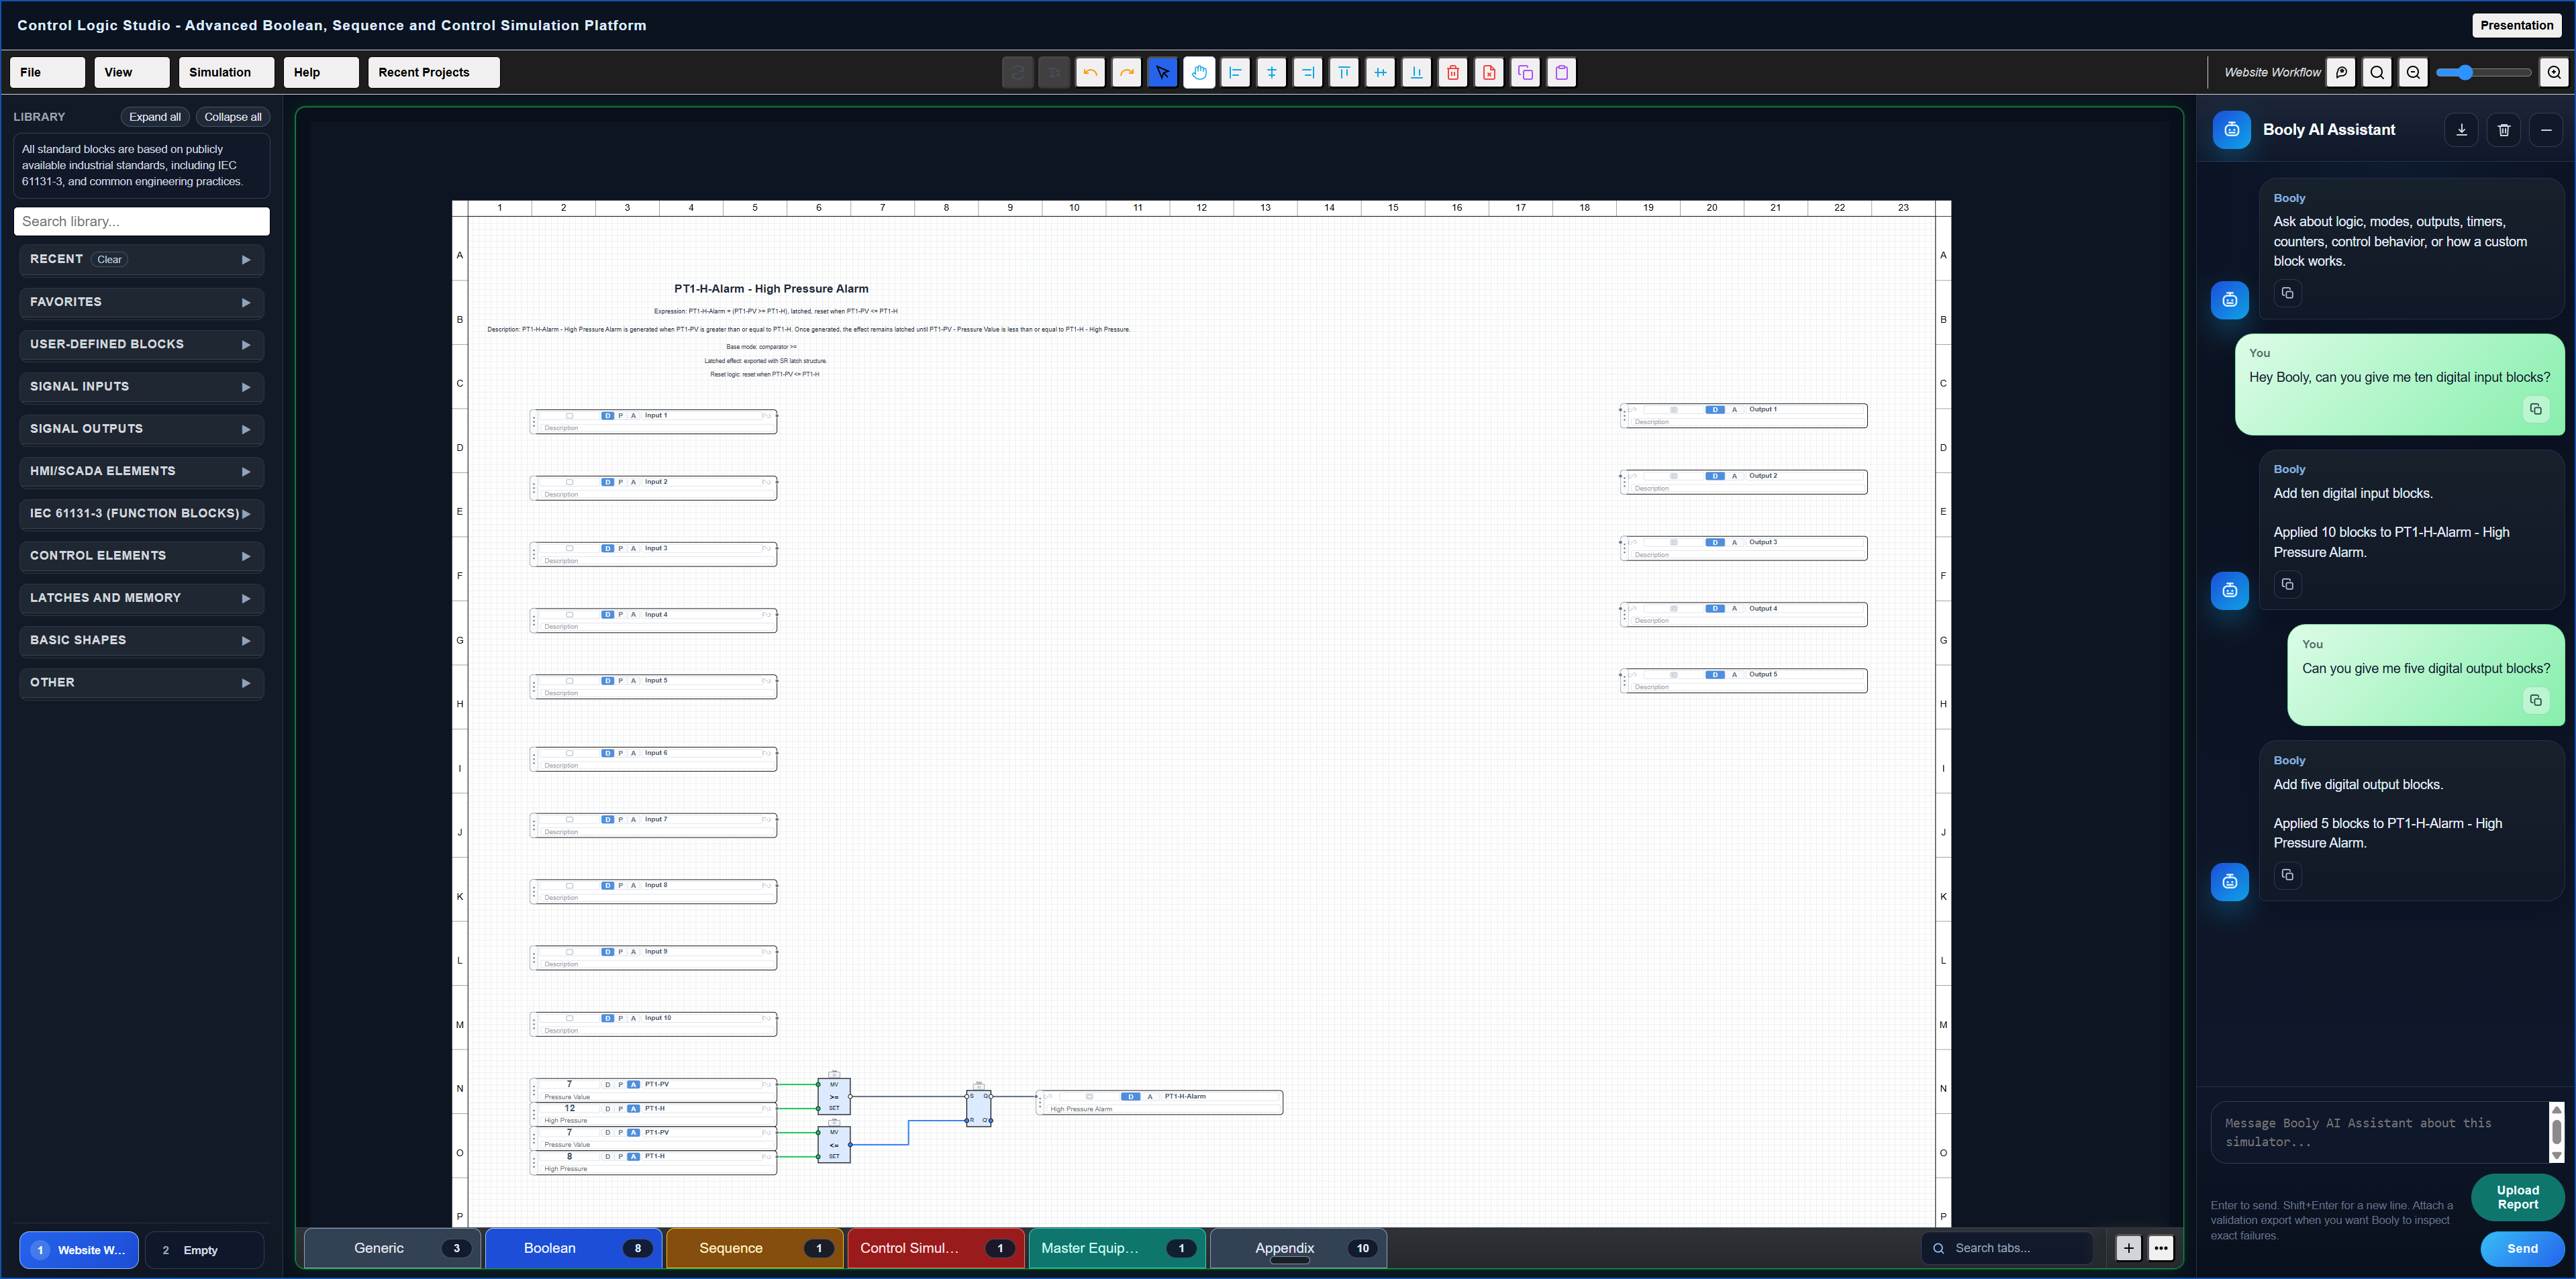The width and height of the screenshot is (2576, 1279).
Task: Activate the pointer select tool
Action: click(x=1163, y=72)
